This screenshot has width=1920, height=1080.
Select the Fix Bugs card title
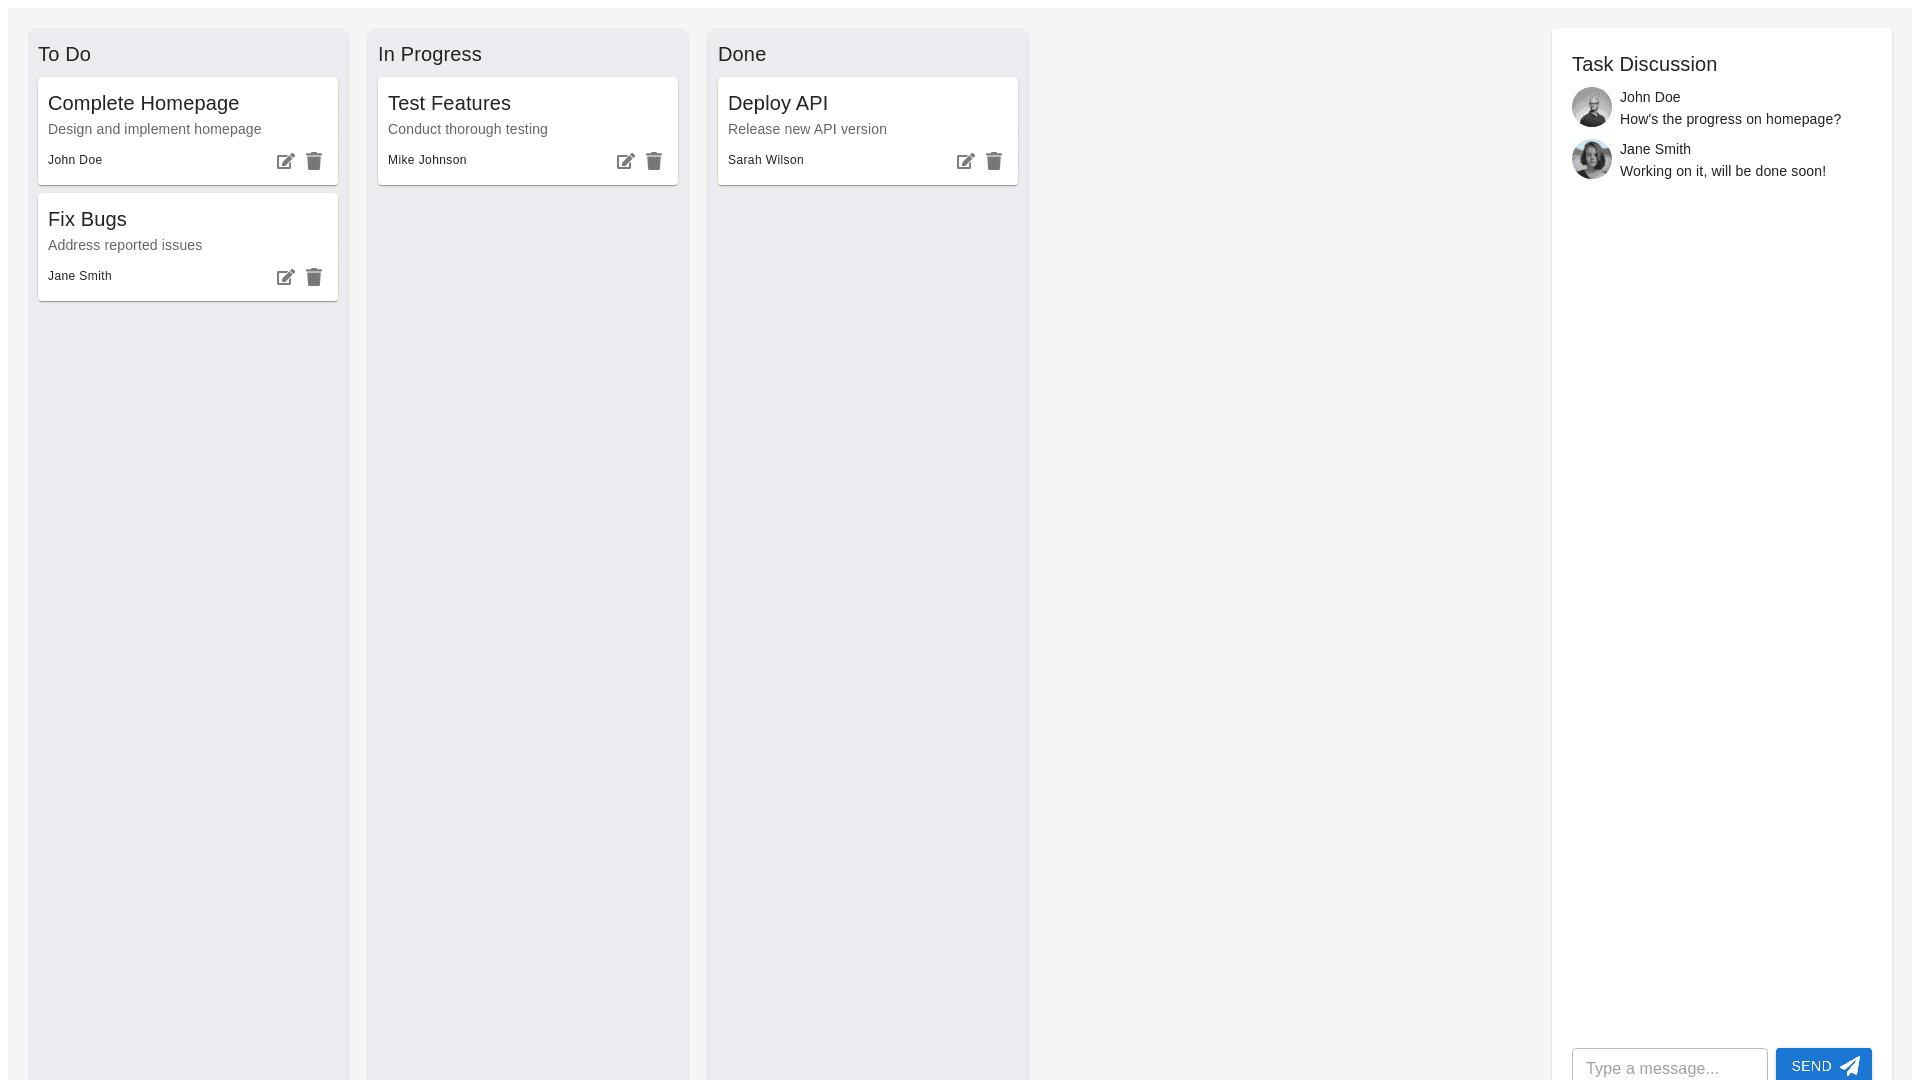[87, 219]
